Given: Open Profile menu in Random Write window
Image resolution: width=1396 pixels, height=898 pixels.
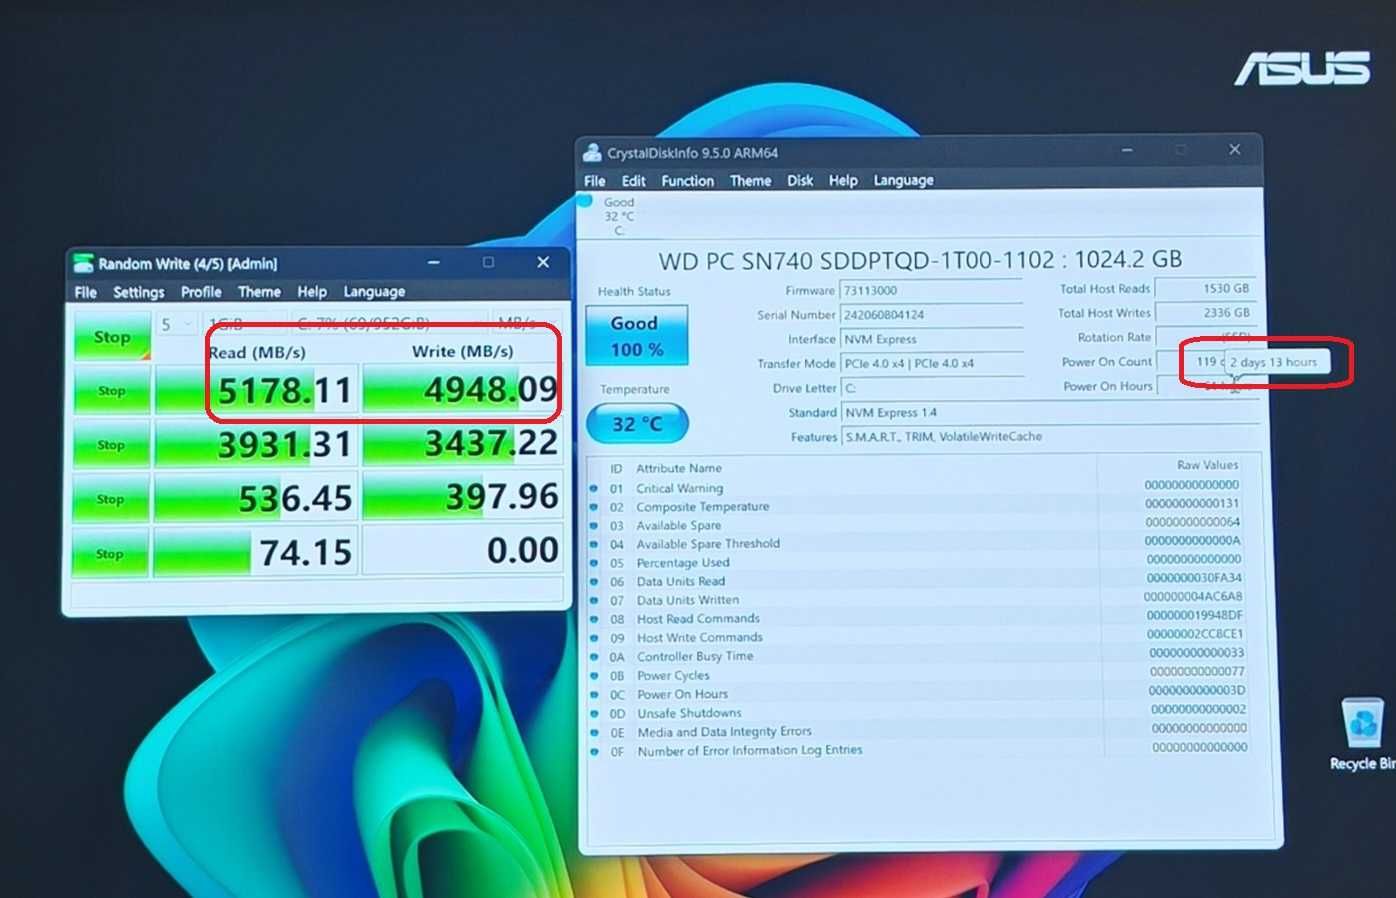Looking at the screenshot, I should 201,292.
